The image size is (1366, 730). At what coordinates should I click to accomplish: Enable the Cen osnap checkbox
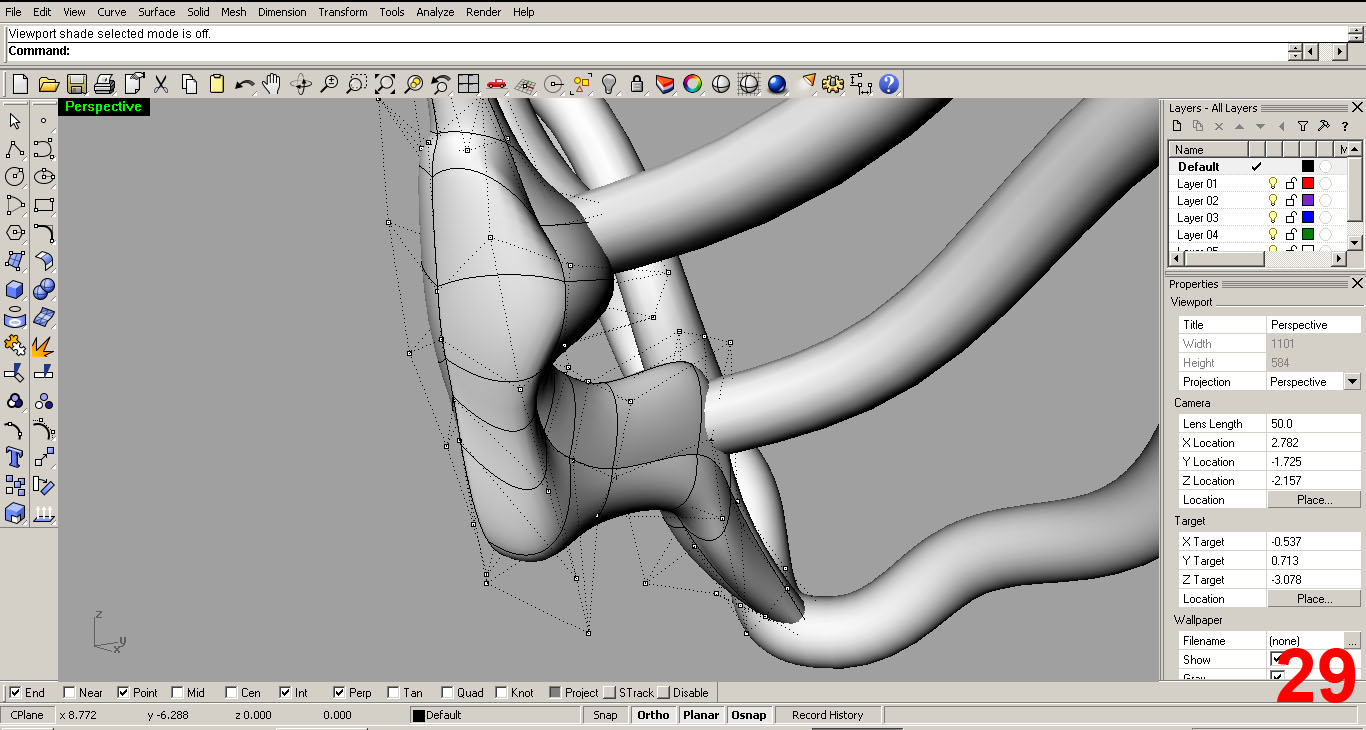(x=231, y=692)
